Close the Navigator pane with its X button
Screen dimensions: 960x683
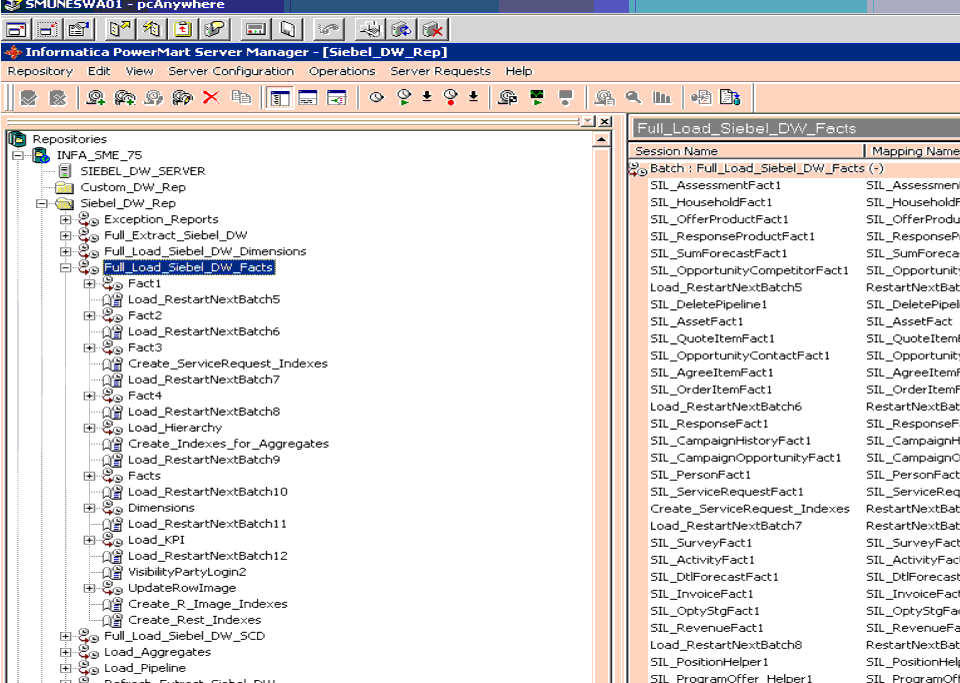point(604,121)
